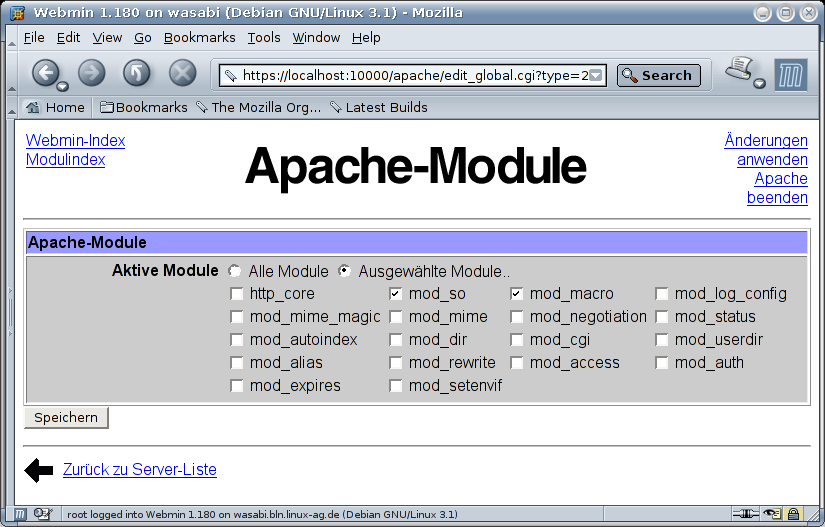Check the mod_alias checkbox

pos(237,363)
